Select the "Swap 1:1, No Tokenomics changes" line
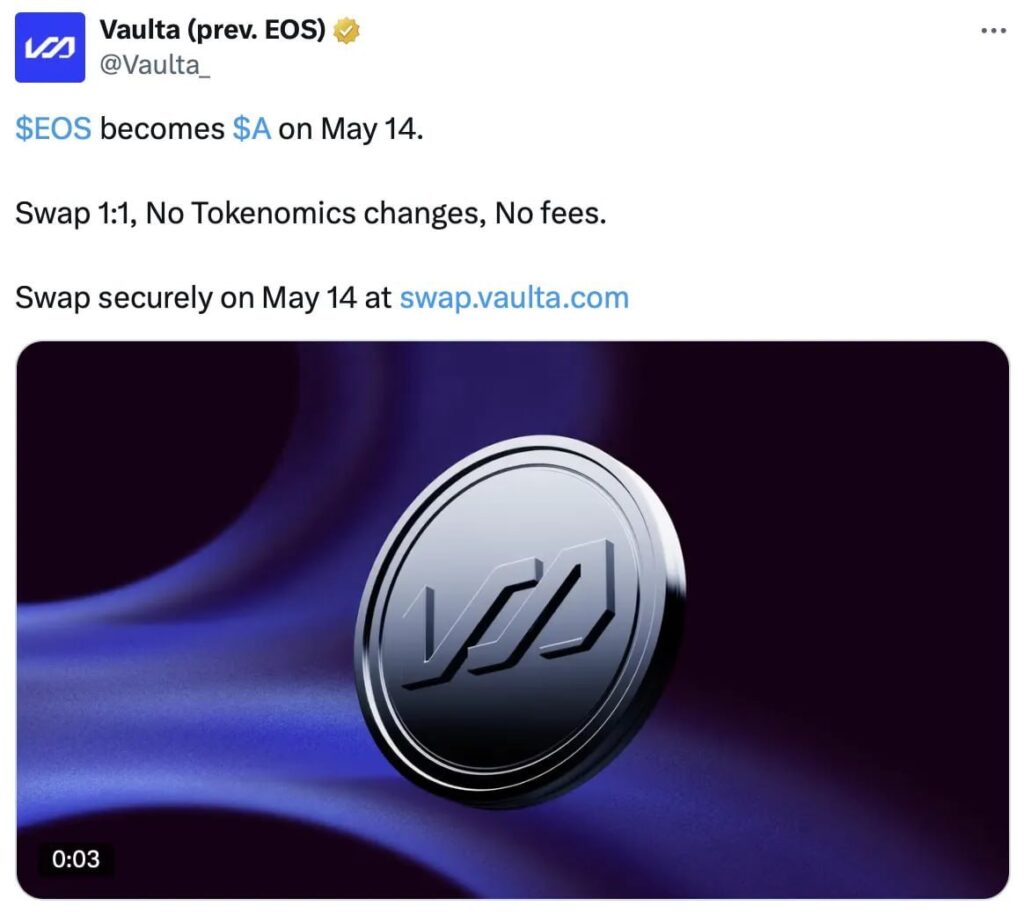This screenshot has width=1024, height=913. 250,214
